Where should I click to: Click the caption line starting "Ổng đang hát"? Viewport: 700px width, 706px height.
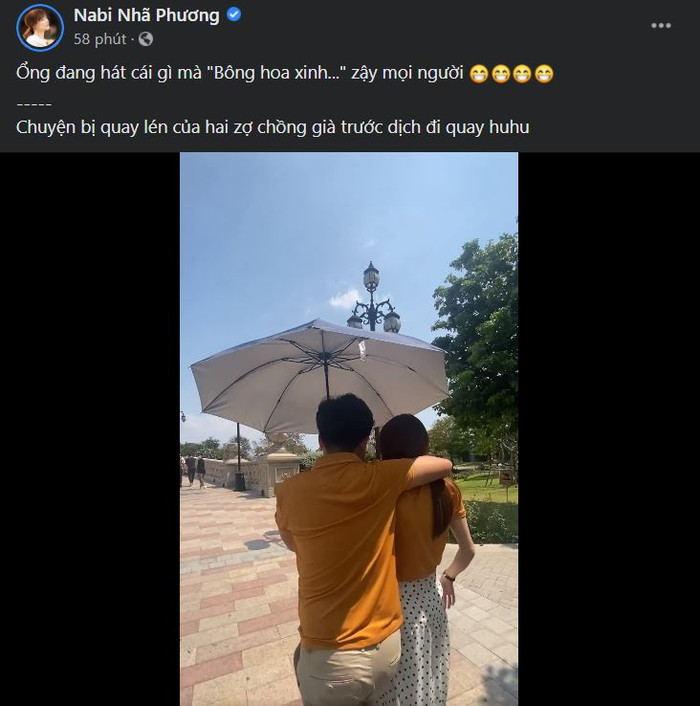[240, 74]
